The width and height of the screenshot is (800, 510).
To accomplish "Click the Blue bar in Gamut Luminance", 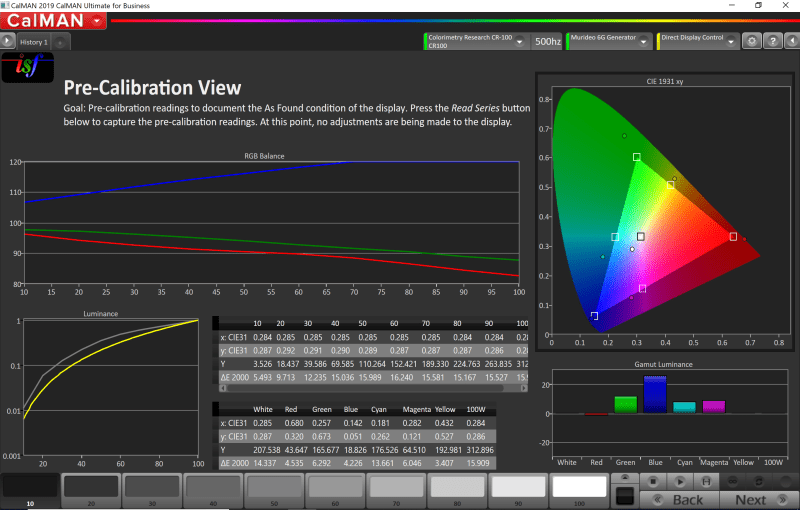I will pyautogui.click(x=655, y=394).
